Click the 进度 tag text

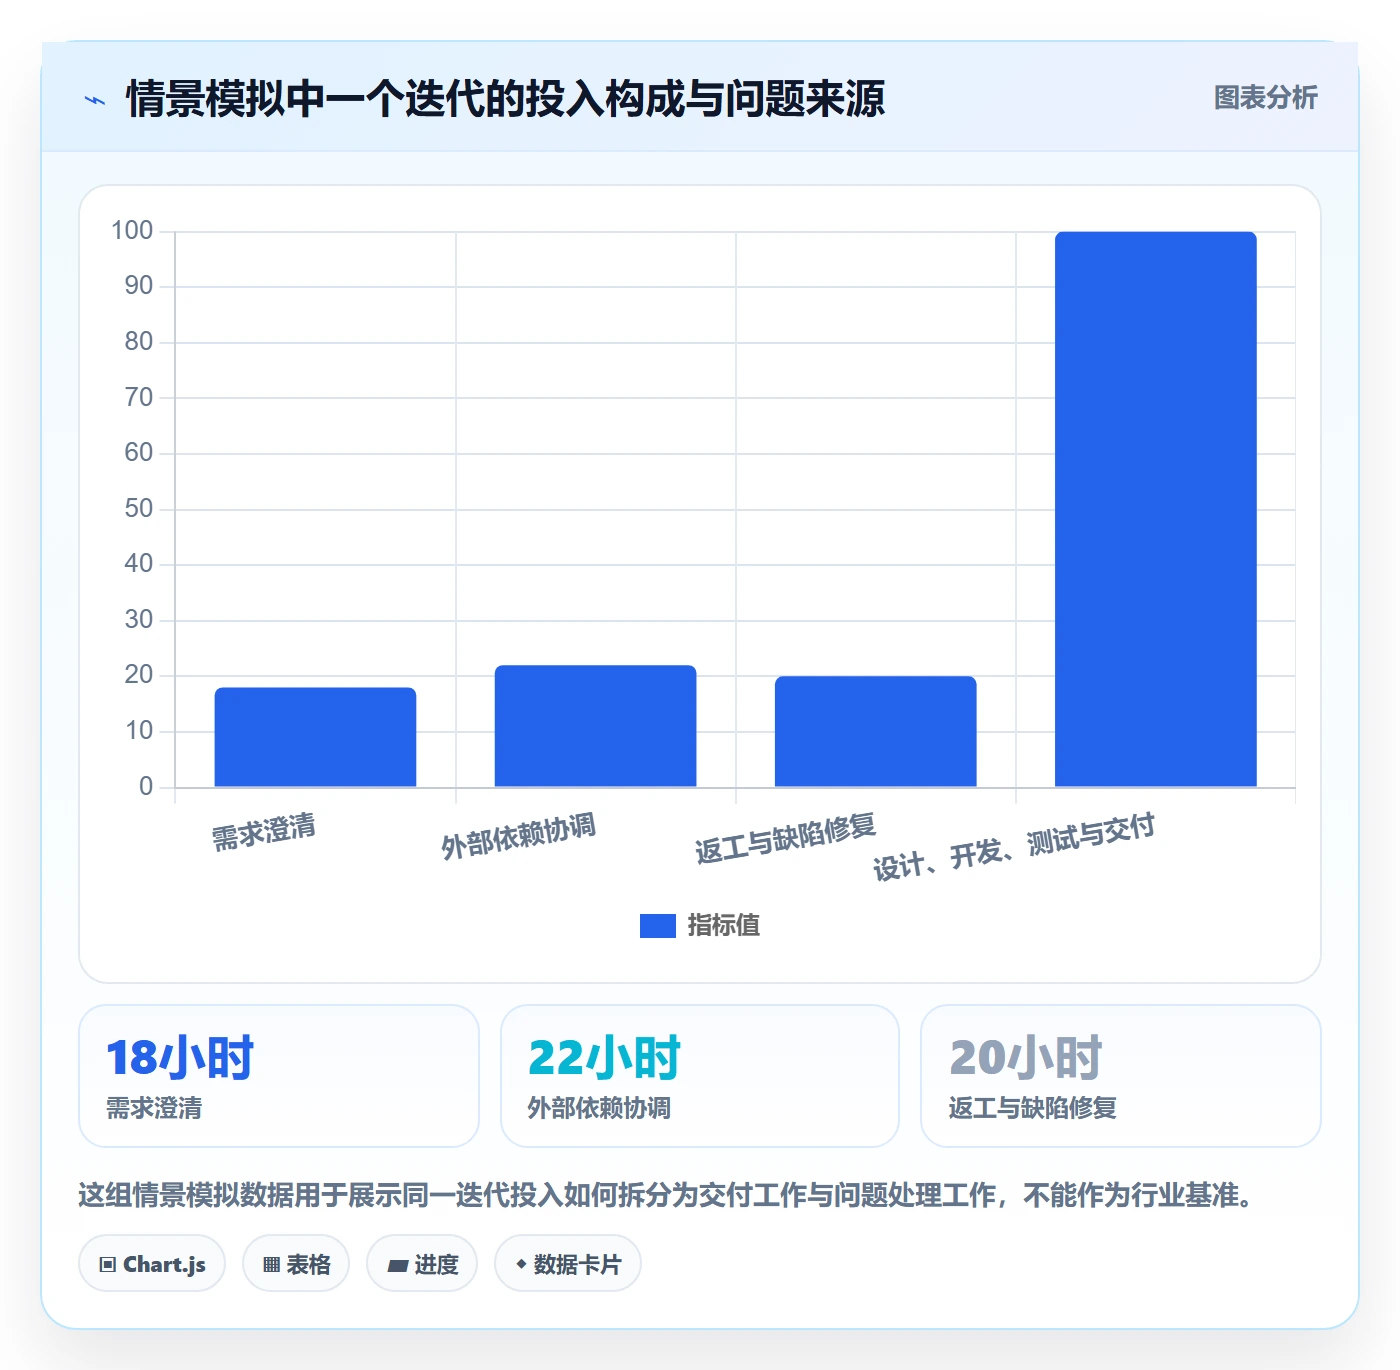[x=436, y=1264]
